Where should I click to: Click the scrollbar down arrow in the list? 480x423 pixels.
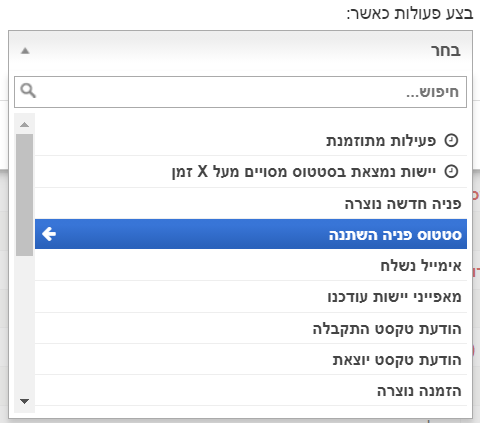point(25,401)
